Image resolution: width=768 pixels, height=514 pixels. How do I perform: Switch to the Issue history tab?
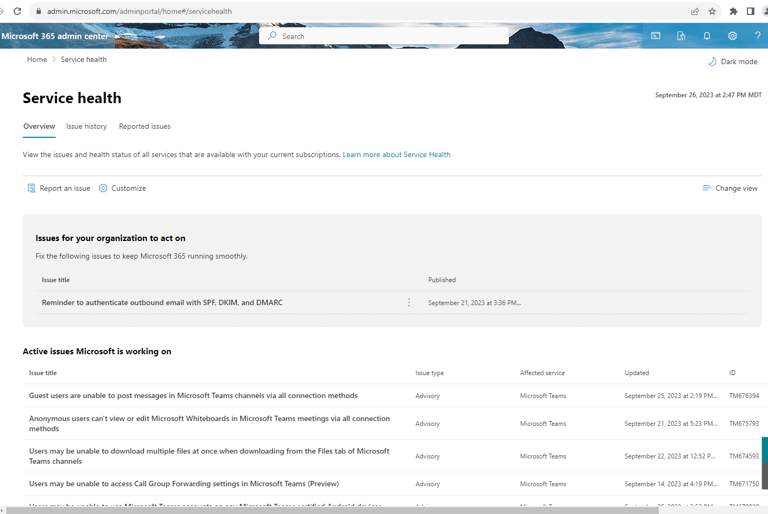coord(86,126)
